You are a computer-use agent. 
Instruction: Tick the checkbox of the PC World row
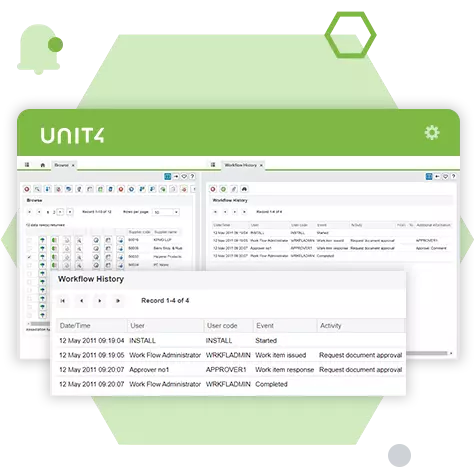point(29,265)
